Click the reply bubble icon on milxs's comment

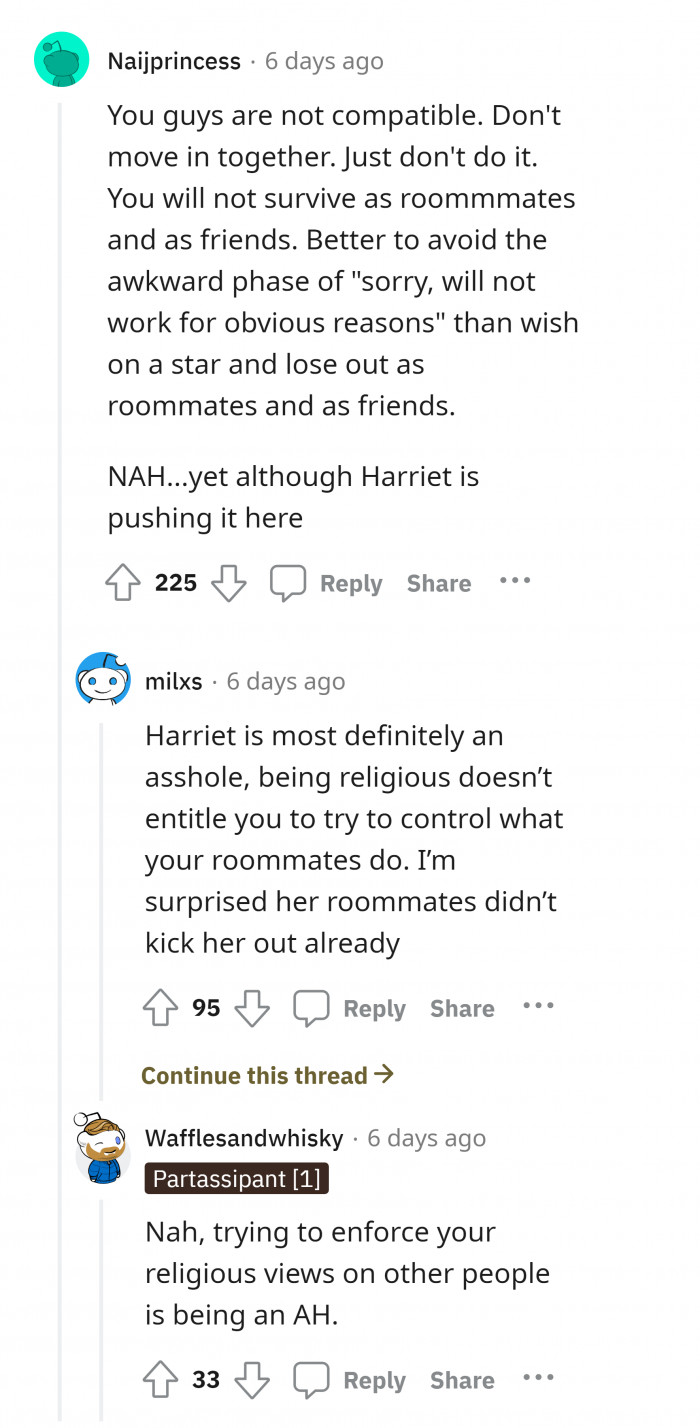tap(313, 1007)
